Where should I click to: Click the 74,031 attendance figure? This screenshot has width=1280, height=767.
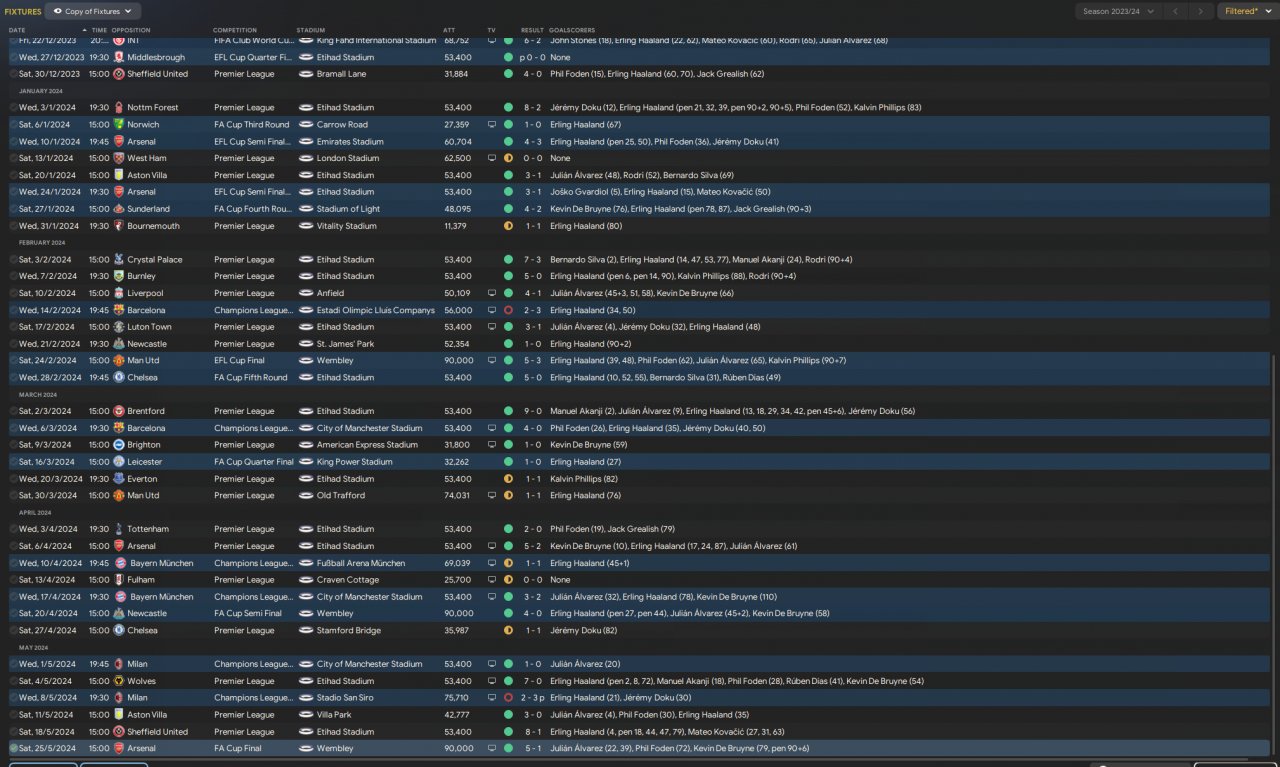[457, 496]
